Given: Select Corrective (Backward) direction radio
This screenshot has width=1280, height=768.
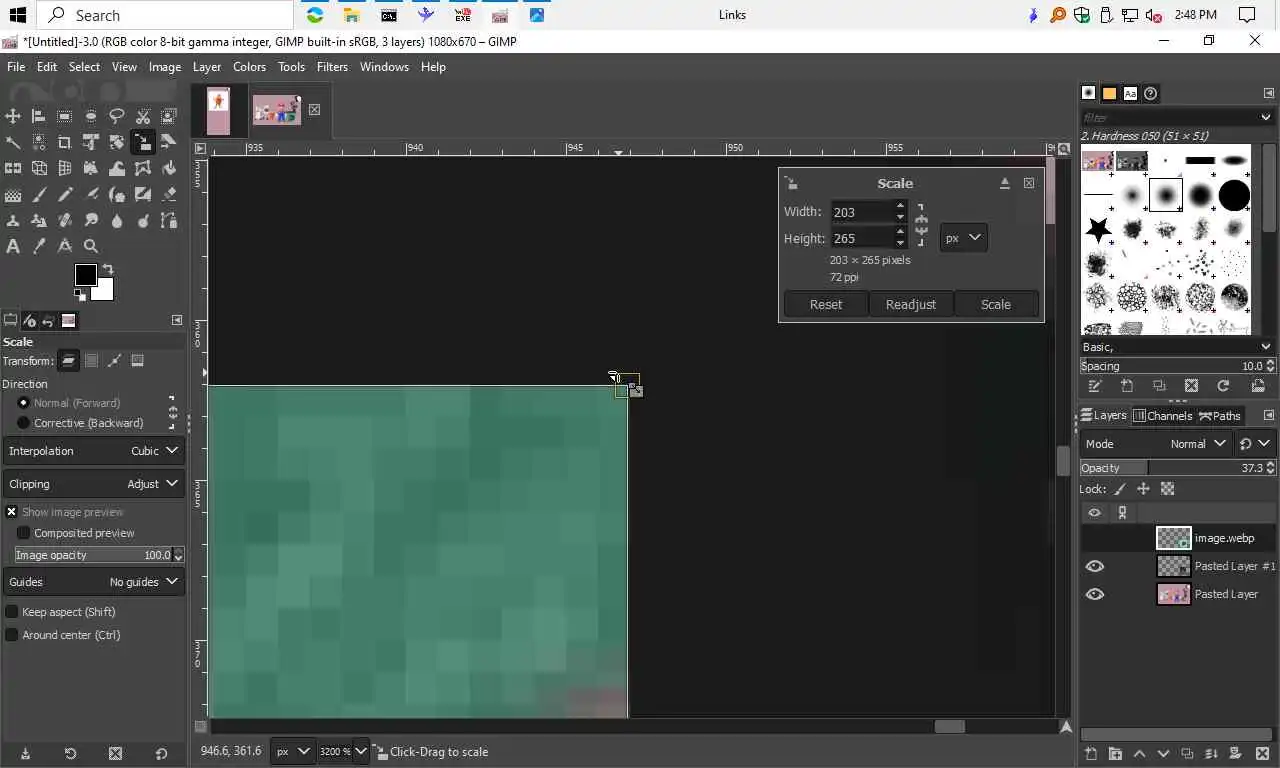Looking at the screenshot, I should pyautogui.click(x=24, y=423).
